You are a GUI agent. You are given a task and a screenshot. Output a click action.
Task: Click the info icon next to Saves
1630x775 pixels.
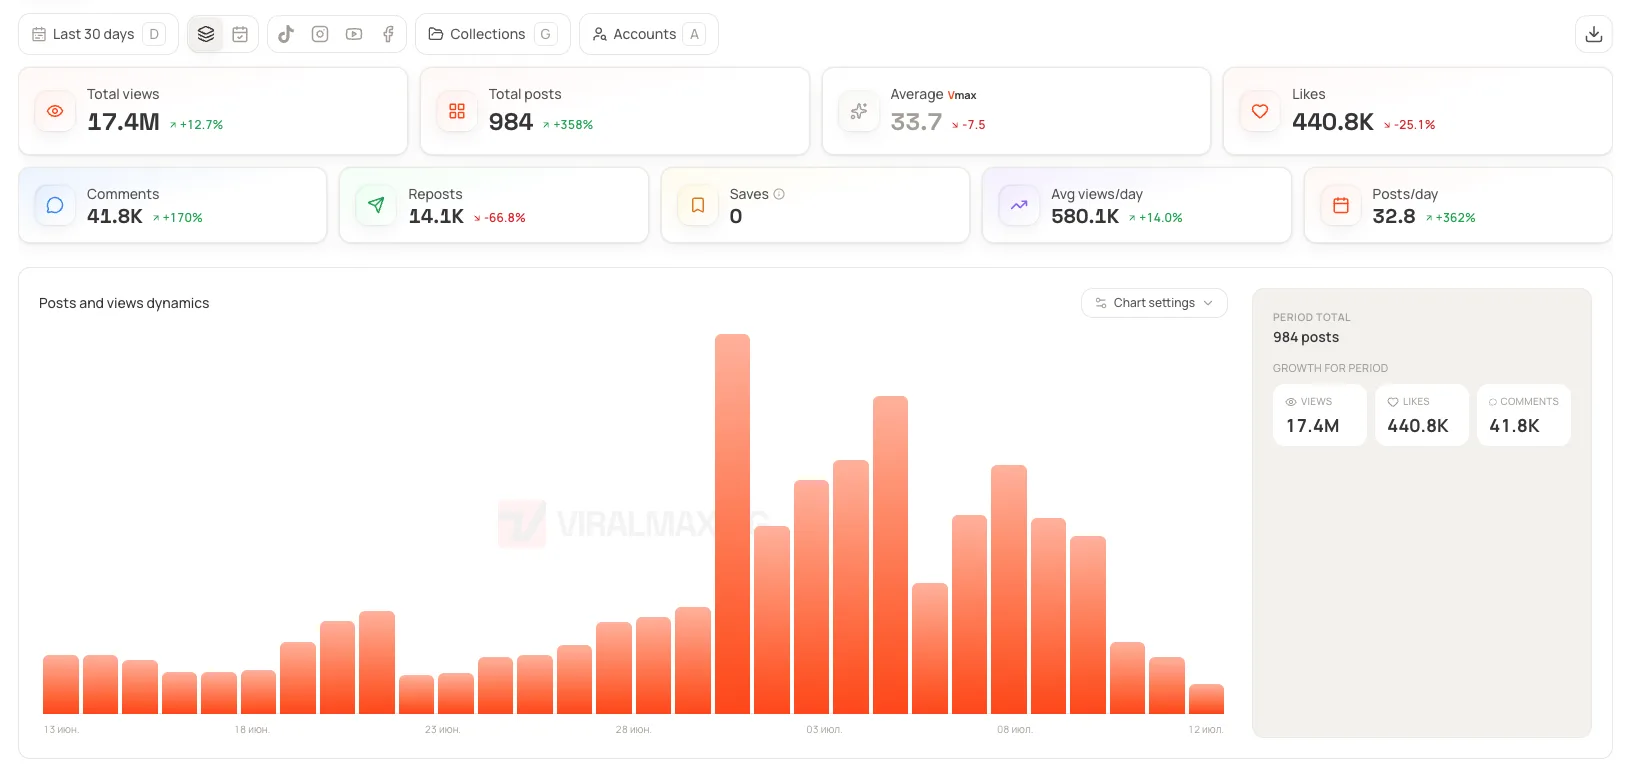tap(779, 194)
